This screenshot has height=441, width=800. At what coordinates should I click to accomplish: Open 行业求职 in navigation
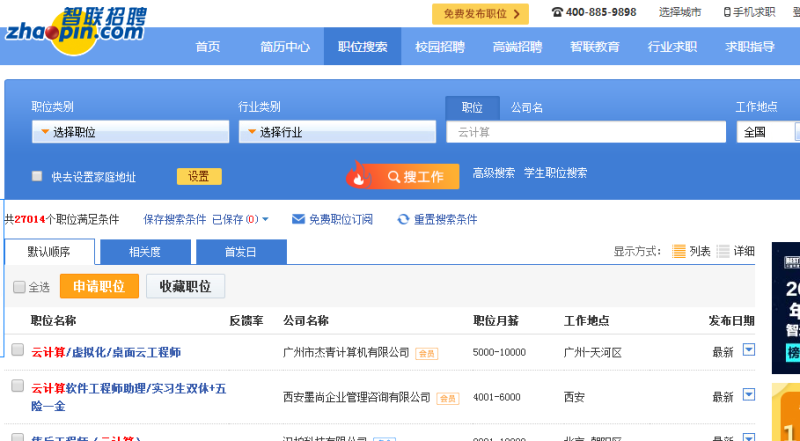(672, 47)
